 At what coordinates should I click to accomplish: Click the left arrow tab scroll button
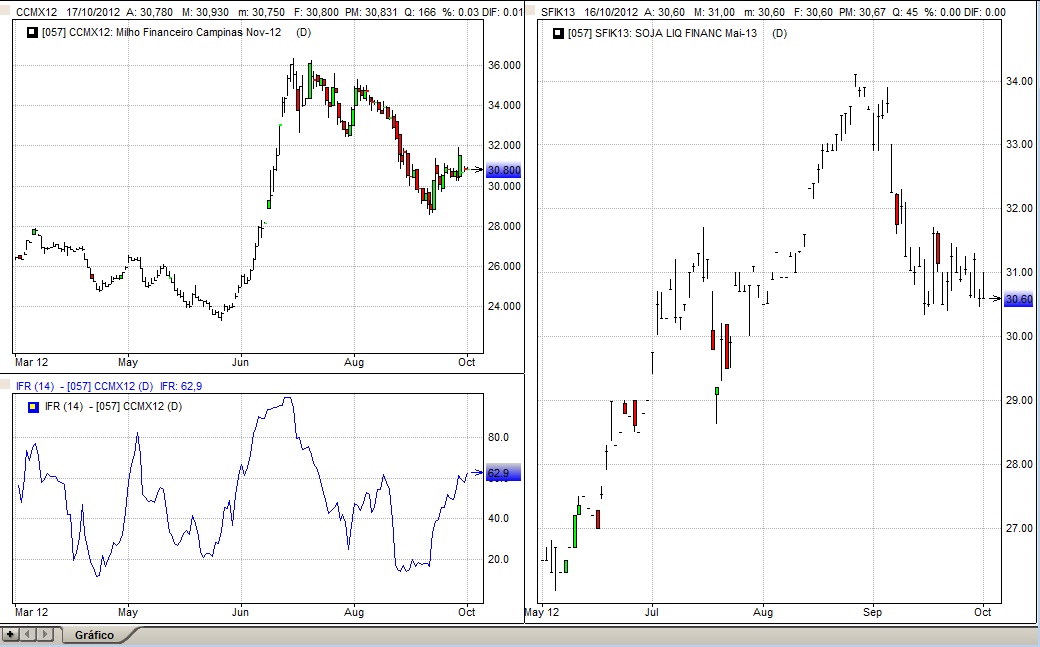point(27,634)
